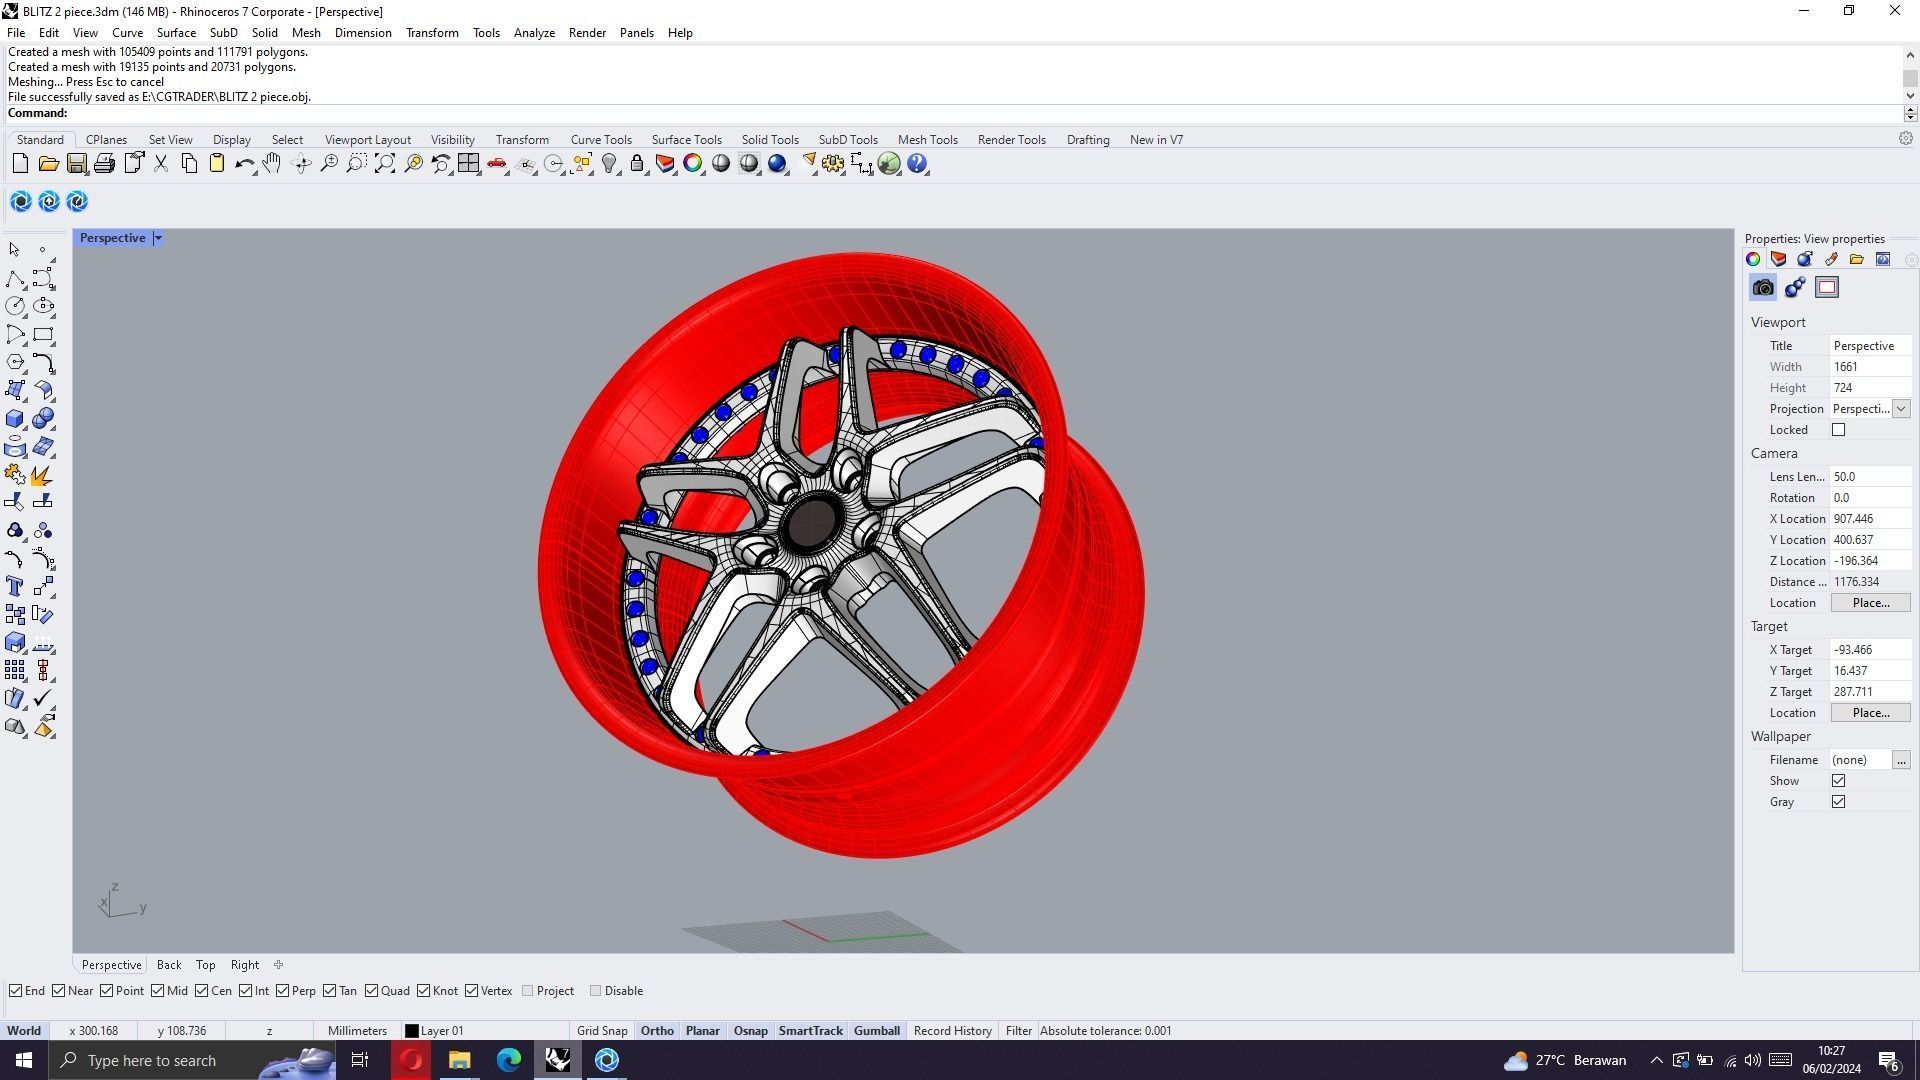Image resolution: width=1920 pixels, height=1080 pixels.
Task: Click the camera View properties icon
Action: 1763,288
